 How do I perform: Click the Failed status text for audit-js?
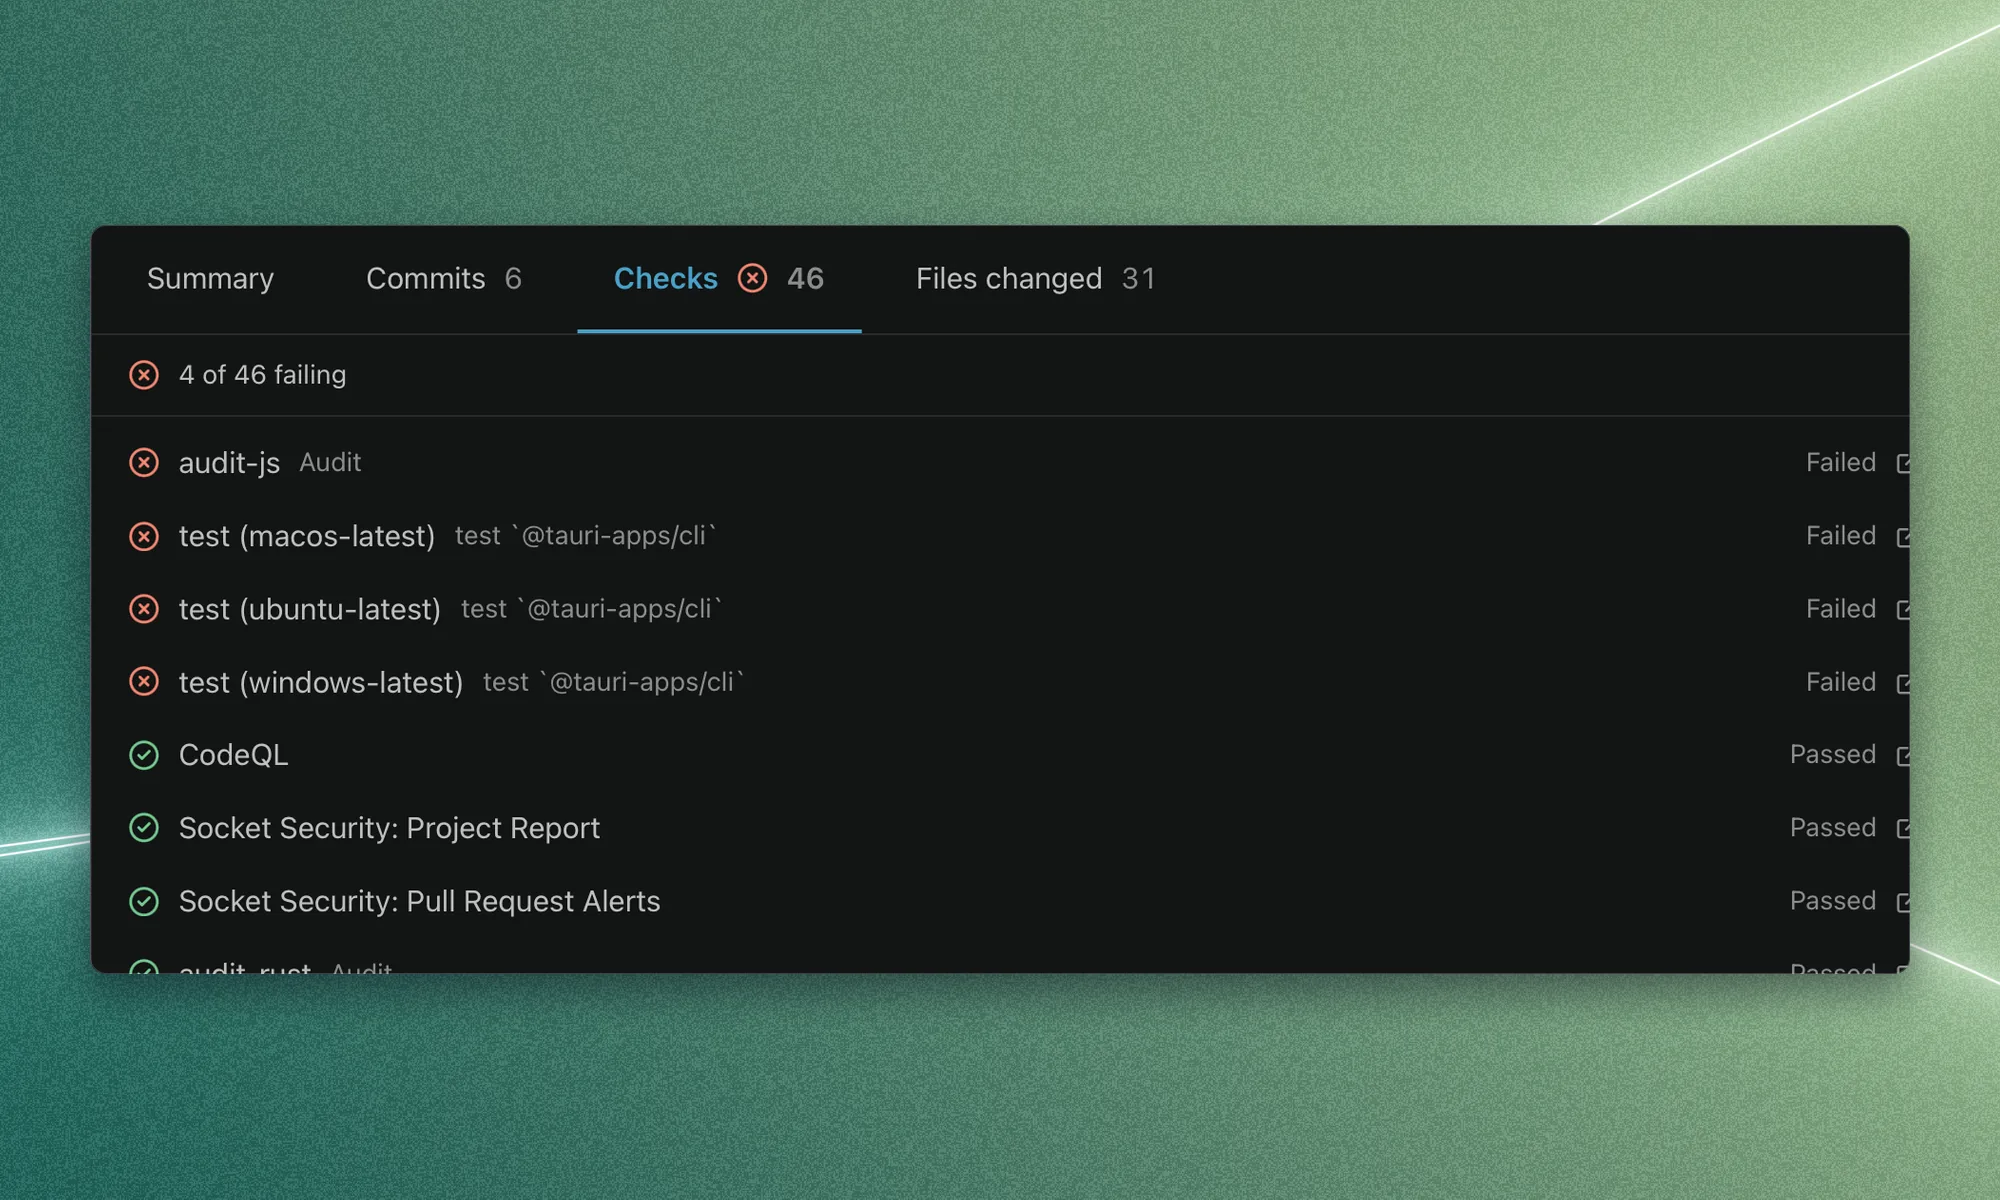1841,462
